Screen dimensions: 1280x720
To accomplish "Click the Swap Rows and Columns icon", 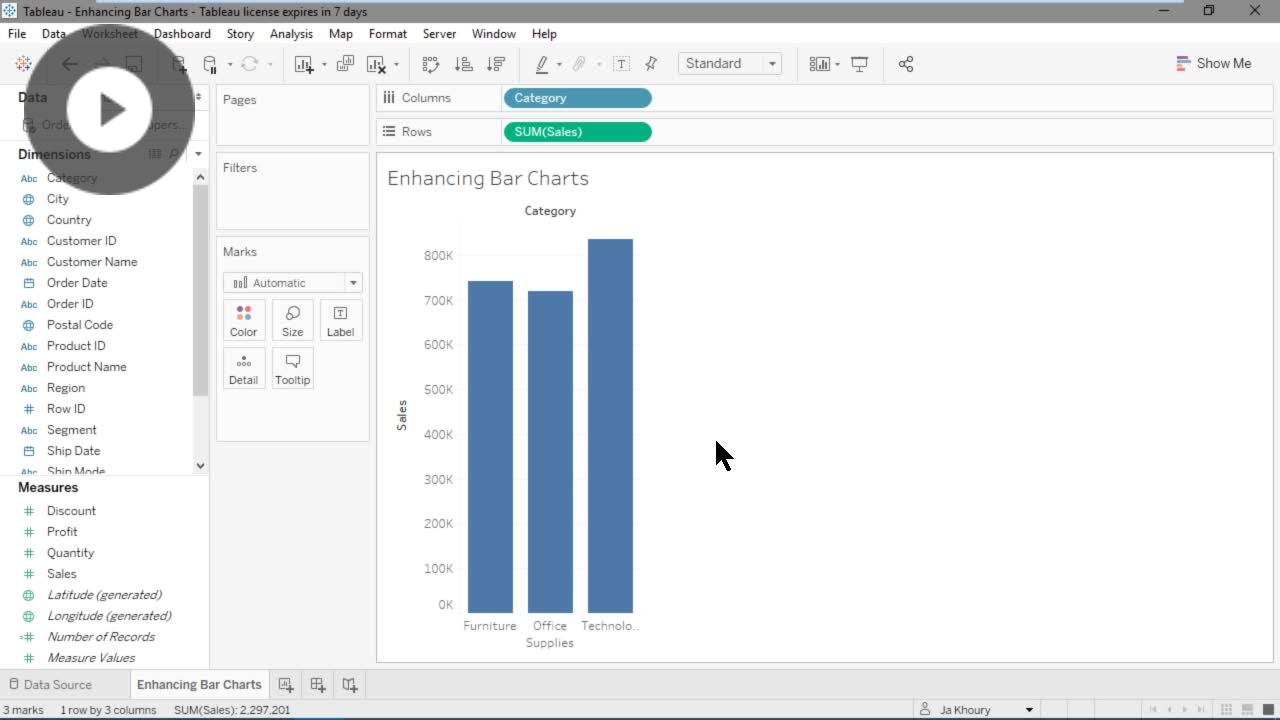I will [x=431, y=64].
